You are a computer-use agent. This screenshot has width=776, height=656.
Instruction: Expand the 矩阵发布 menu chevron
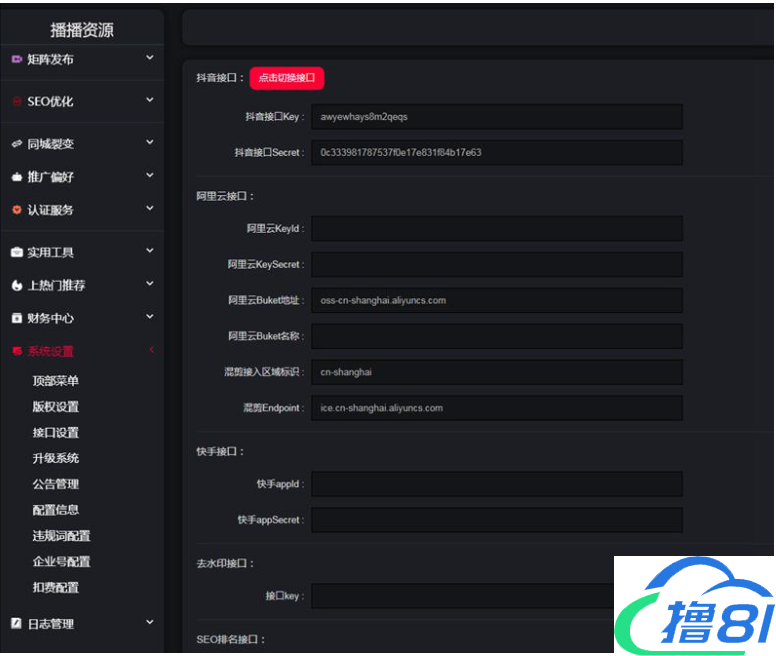click(x=150, y=59)
